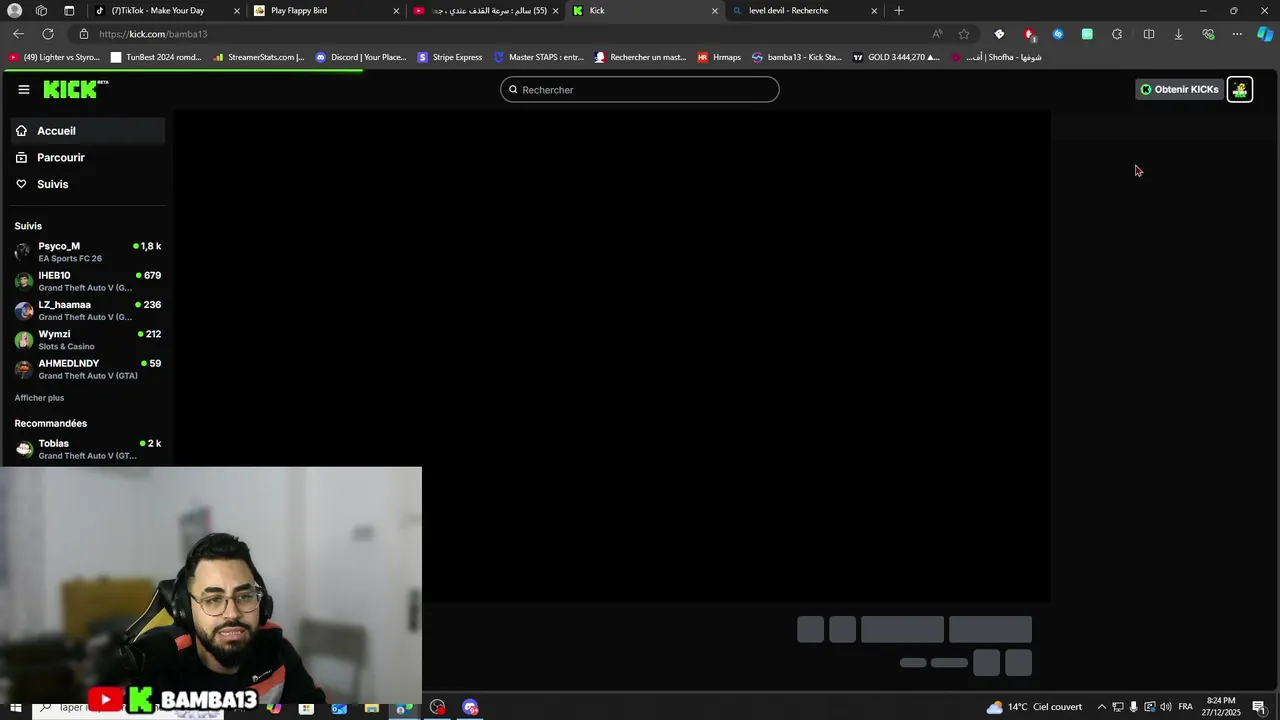This screenshot has height=720, width=1280.
Task: Open the Windows Start menu
Action: [15, 708]
